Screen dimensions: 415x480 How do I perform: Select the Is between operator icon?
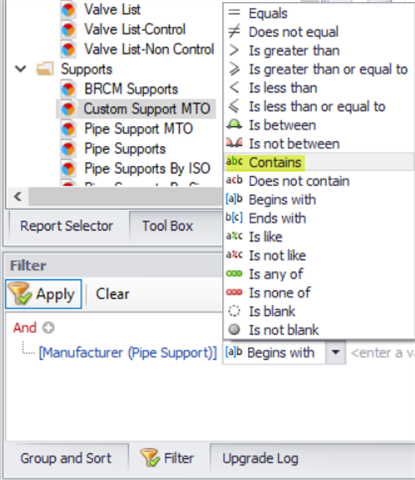pyautogui.click(x=234, y=125)
